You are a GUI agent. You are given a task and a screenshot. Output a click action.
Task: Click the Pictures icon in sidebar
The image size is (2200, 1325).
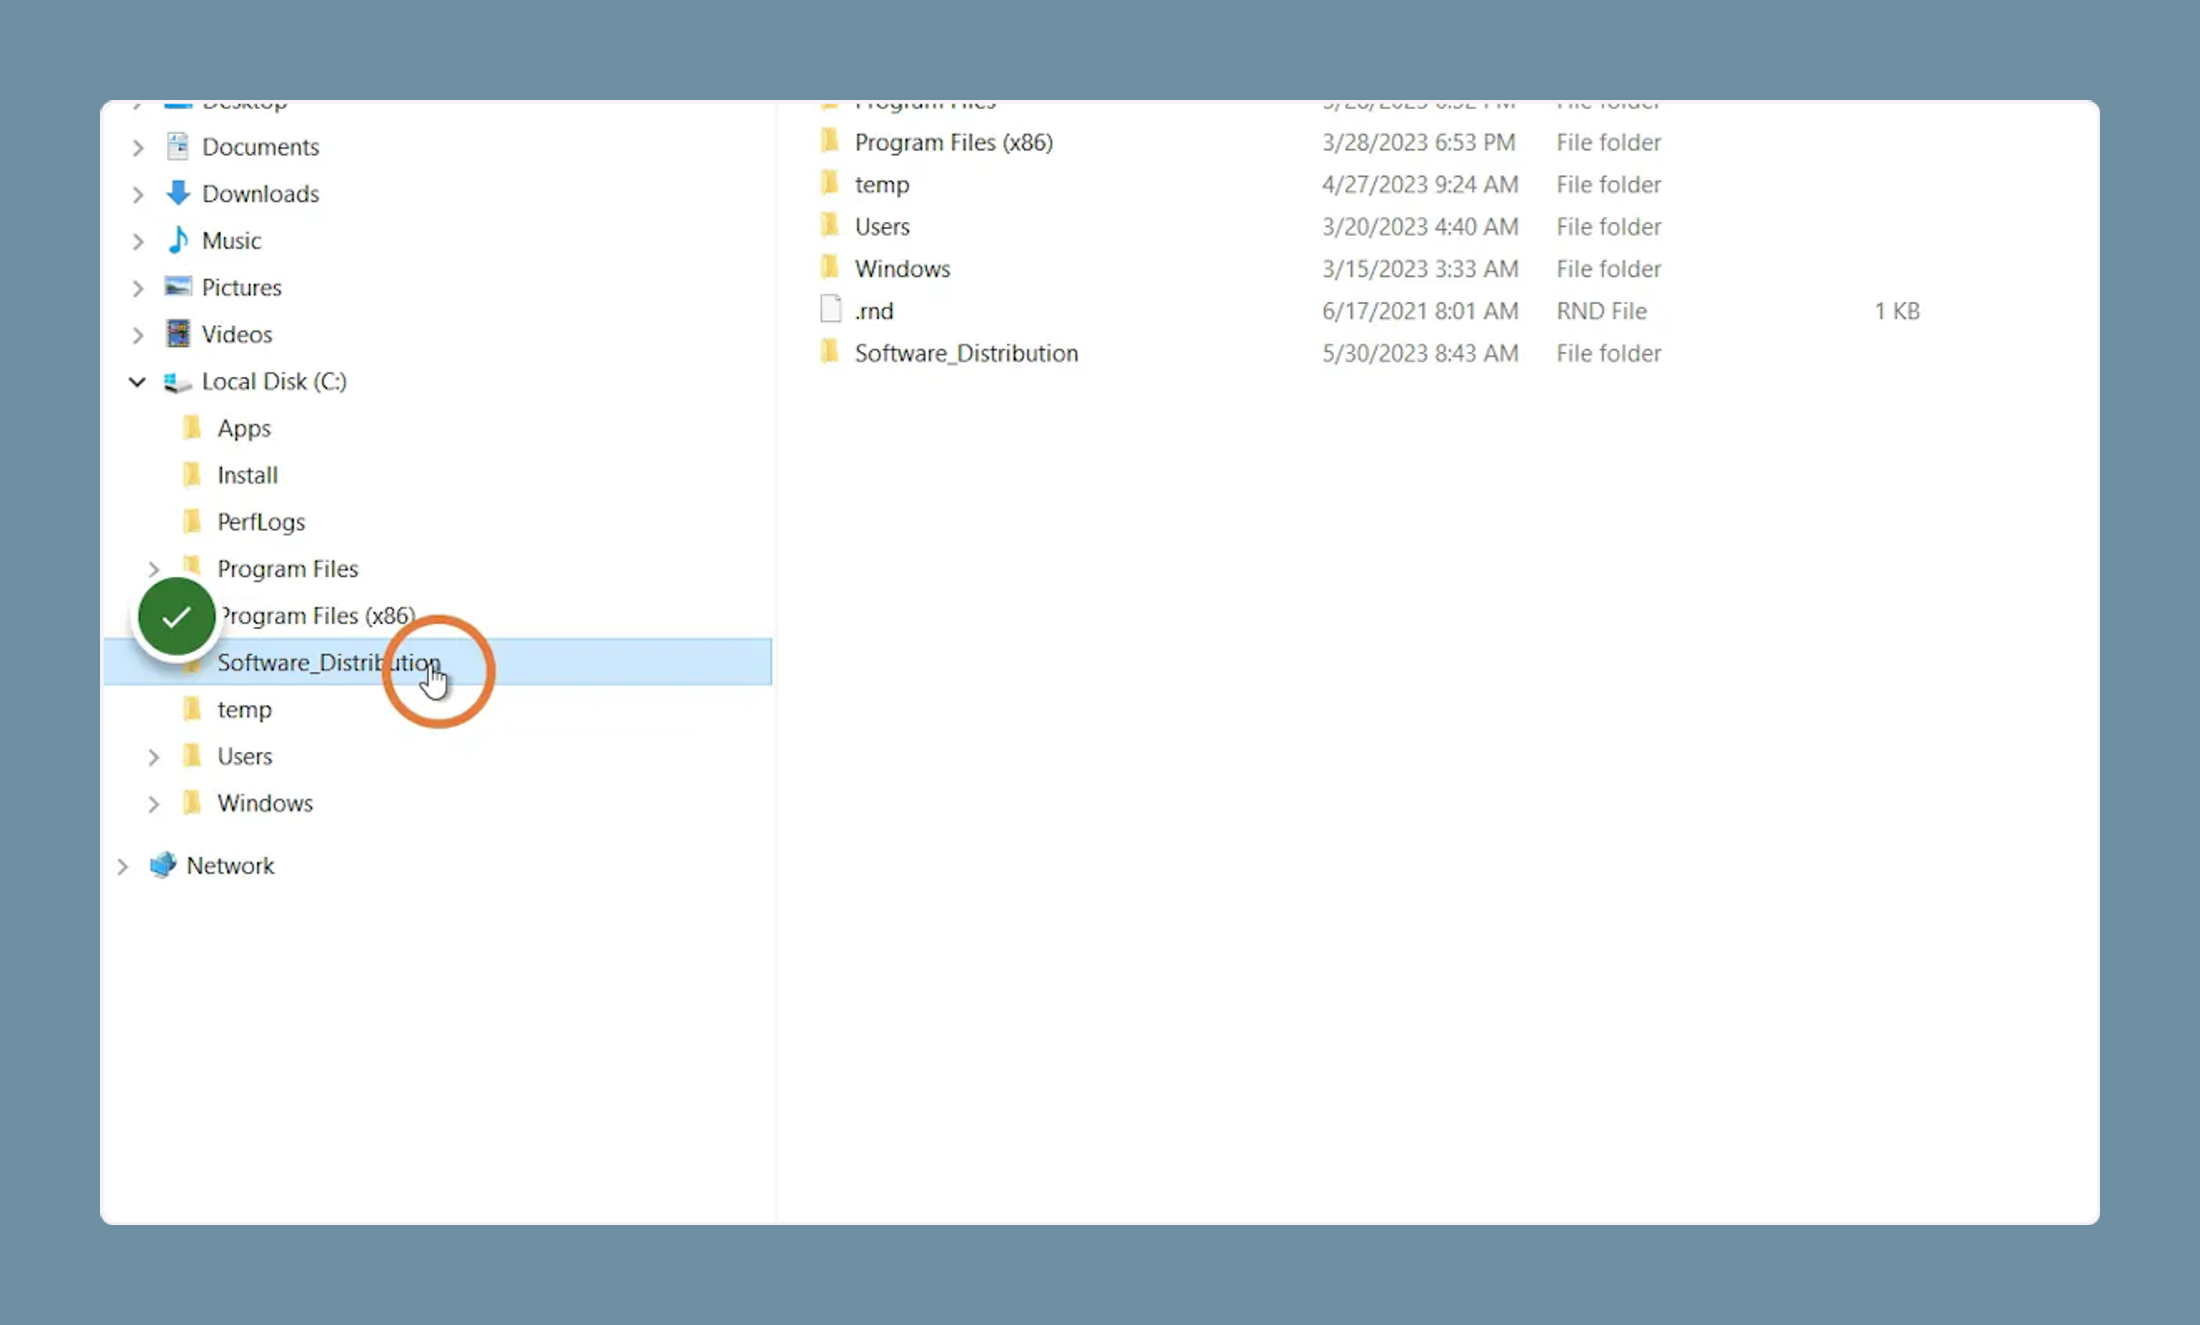pos(178,287)
